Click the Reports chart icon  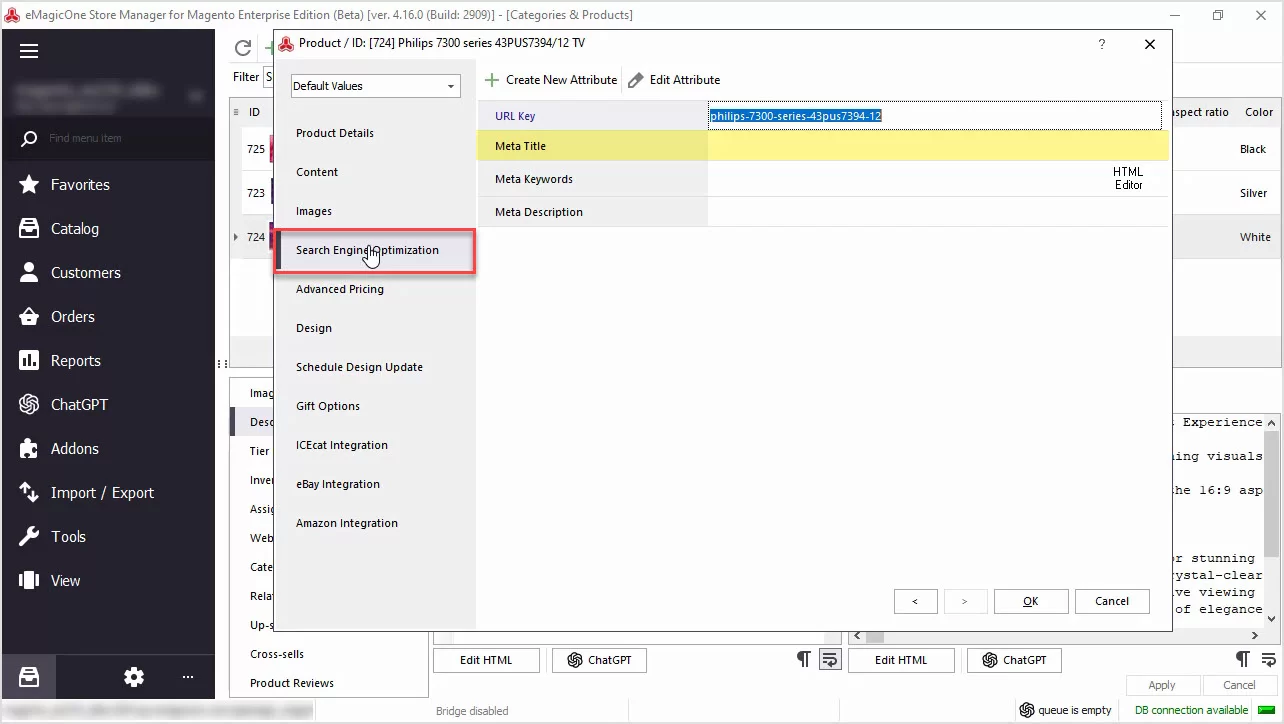30,361
